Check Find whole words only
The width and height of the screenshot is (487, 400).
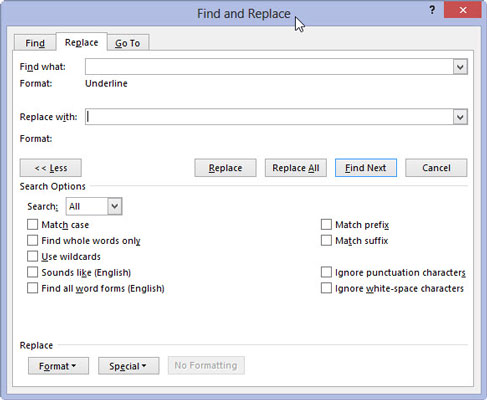point(32,240)
